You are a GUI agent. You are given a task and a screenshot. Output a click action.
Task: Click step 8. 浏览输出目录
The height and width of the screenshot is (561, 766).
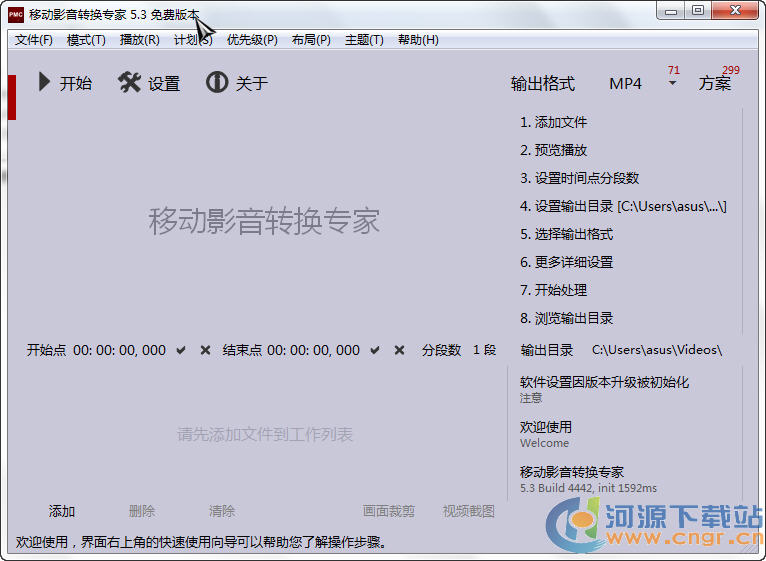point(567,318)
